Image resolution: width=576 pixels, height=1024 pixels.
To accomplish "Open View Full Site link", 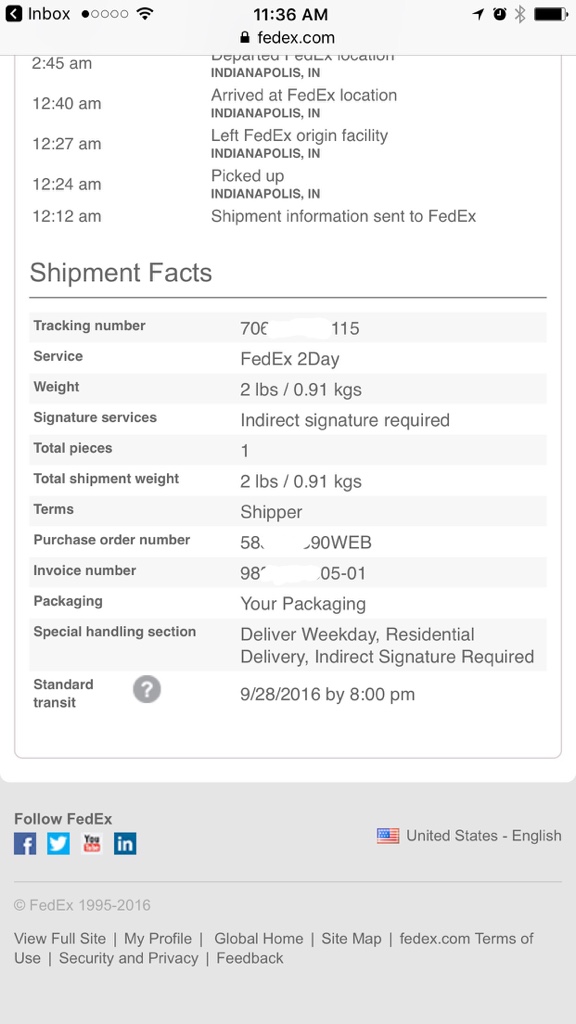I will coord(60,938).
